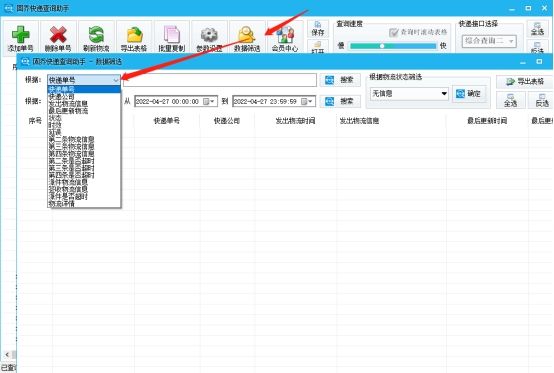Screen dimensions: 554x373
Task: Enable 查询时滚动表格 checkbox
Action: click(x=393, y=32)
